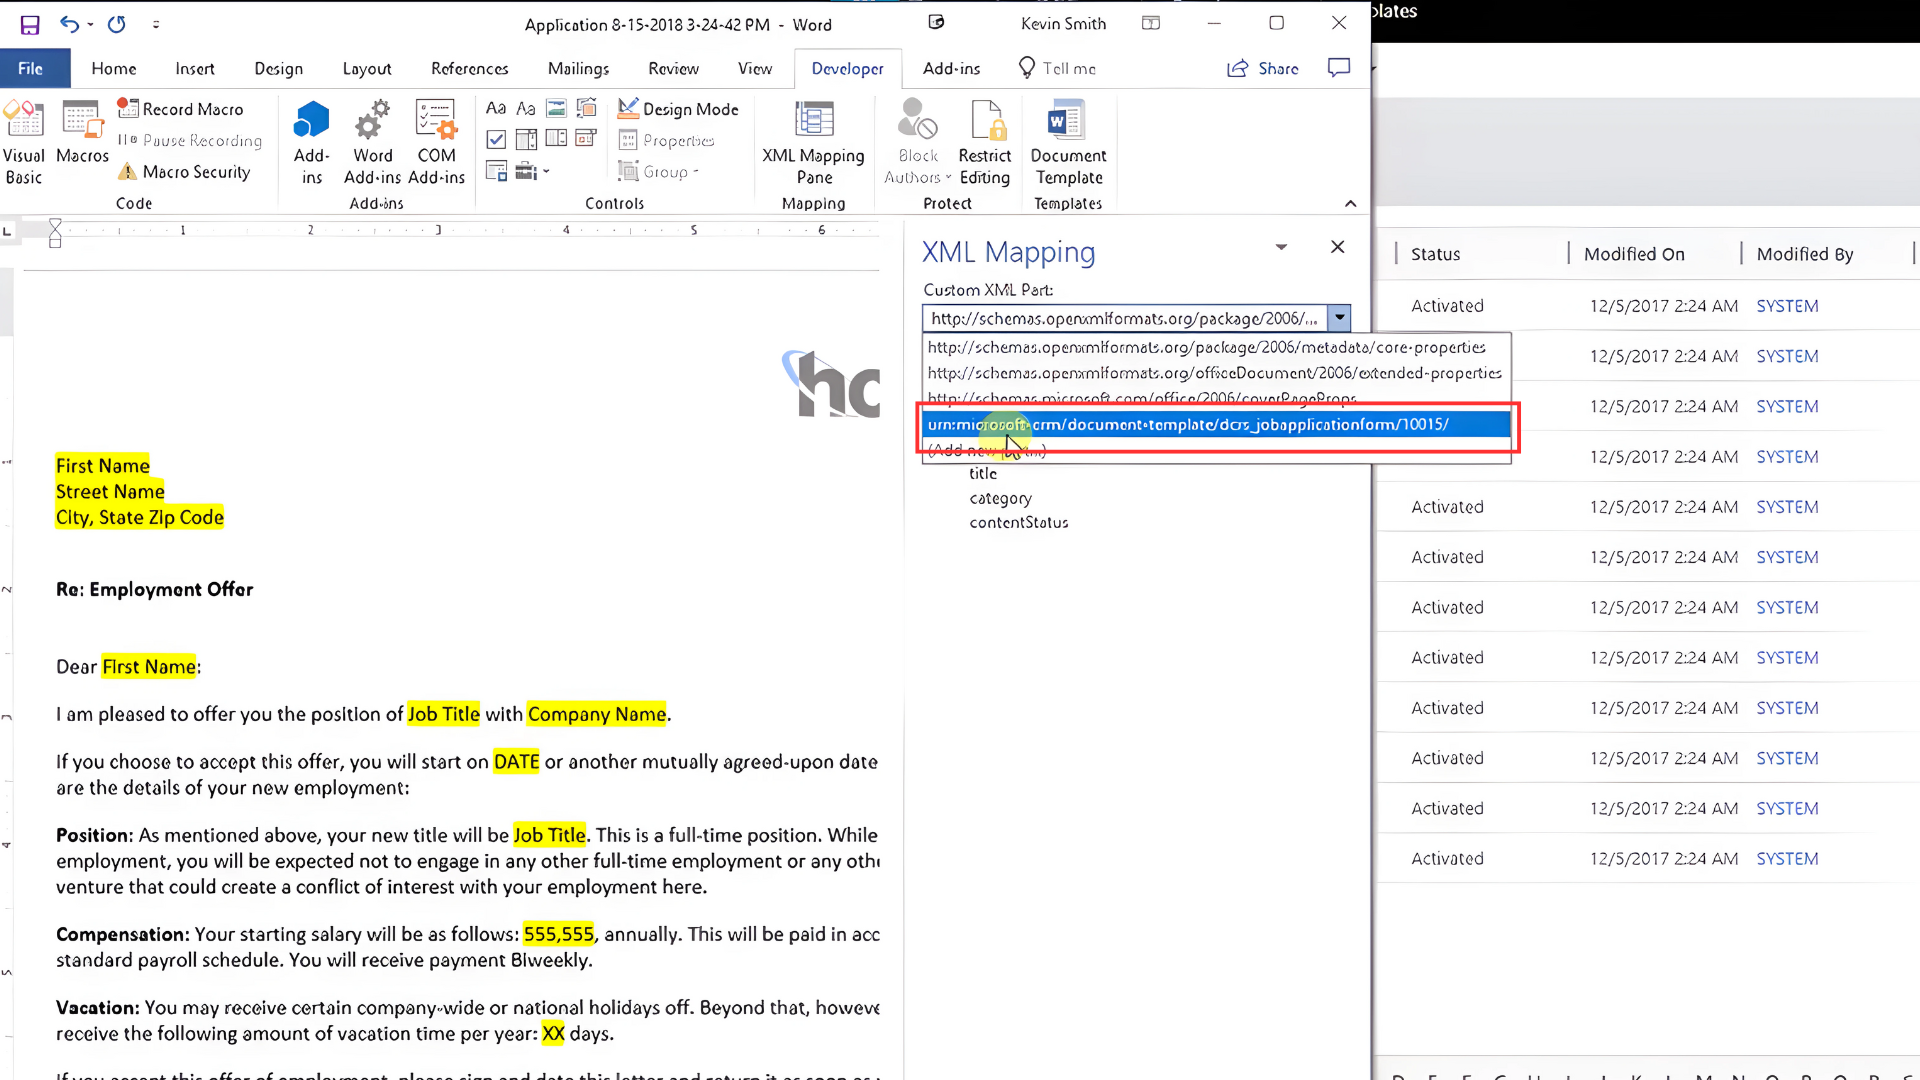The height and width of the screenshot is (1080, 1920).
Task: Click the Tell me search box
Action: pyautogui.click(x=1058, y=68)
